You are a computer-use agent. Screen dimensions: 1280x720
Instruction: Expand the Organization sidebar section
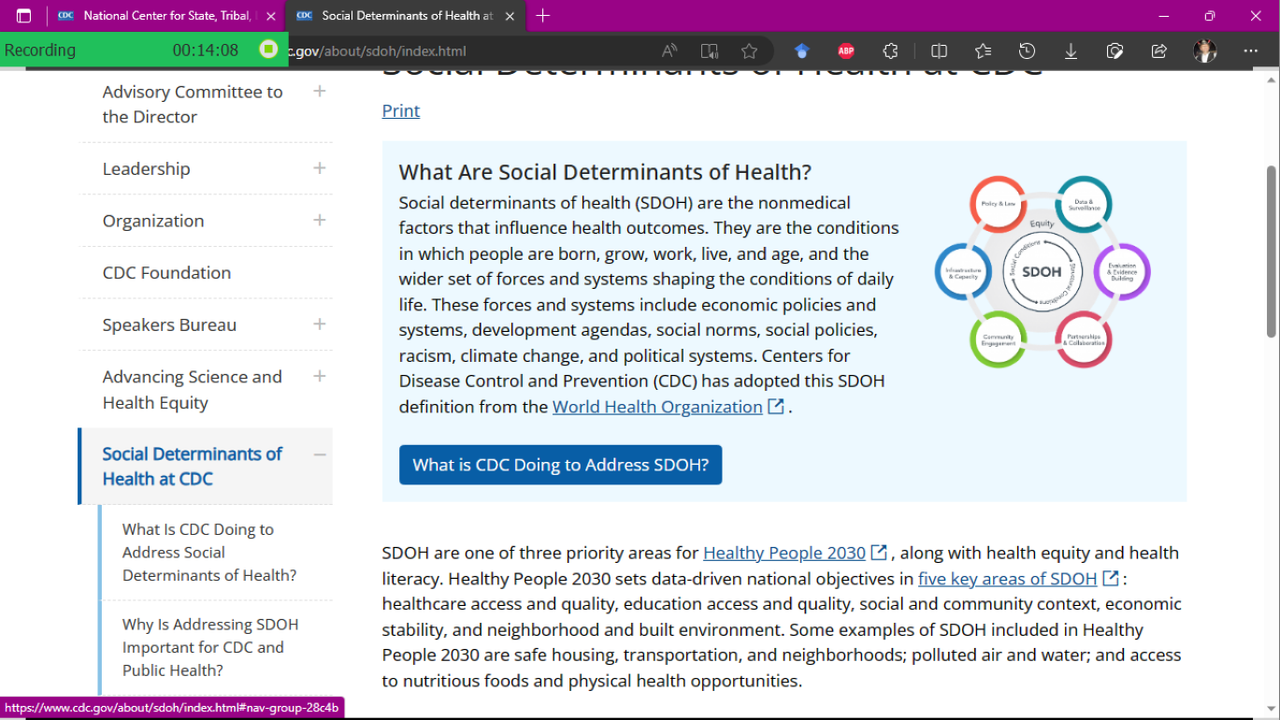pyautogui.click(x=319, y=220)
